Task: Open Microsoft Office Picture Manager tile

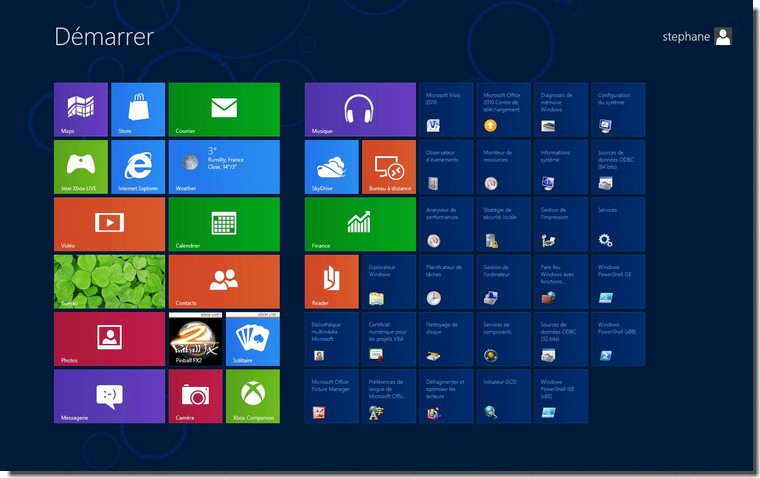Action: 332,396
